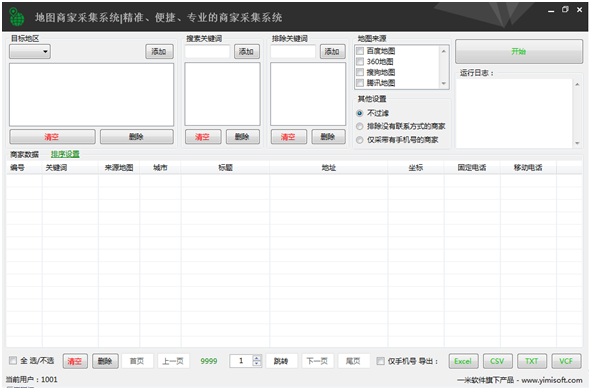Viewport: 591px width, 390px height.
Task: Click 删除 under target region list
Action: coord(136,137)
